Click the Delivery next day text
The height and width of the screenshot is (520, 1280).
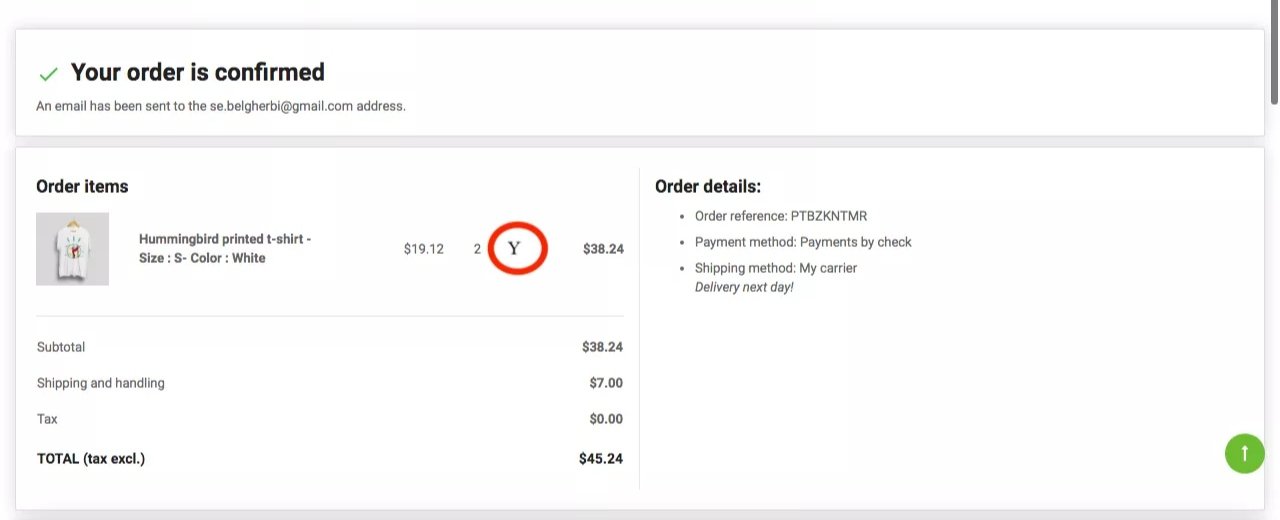pyautogui.click(x=744, y=288)
